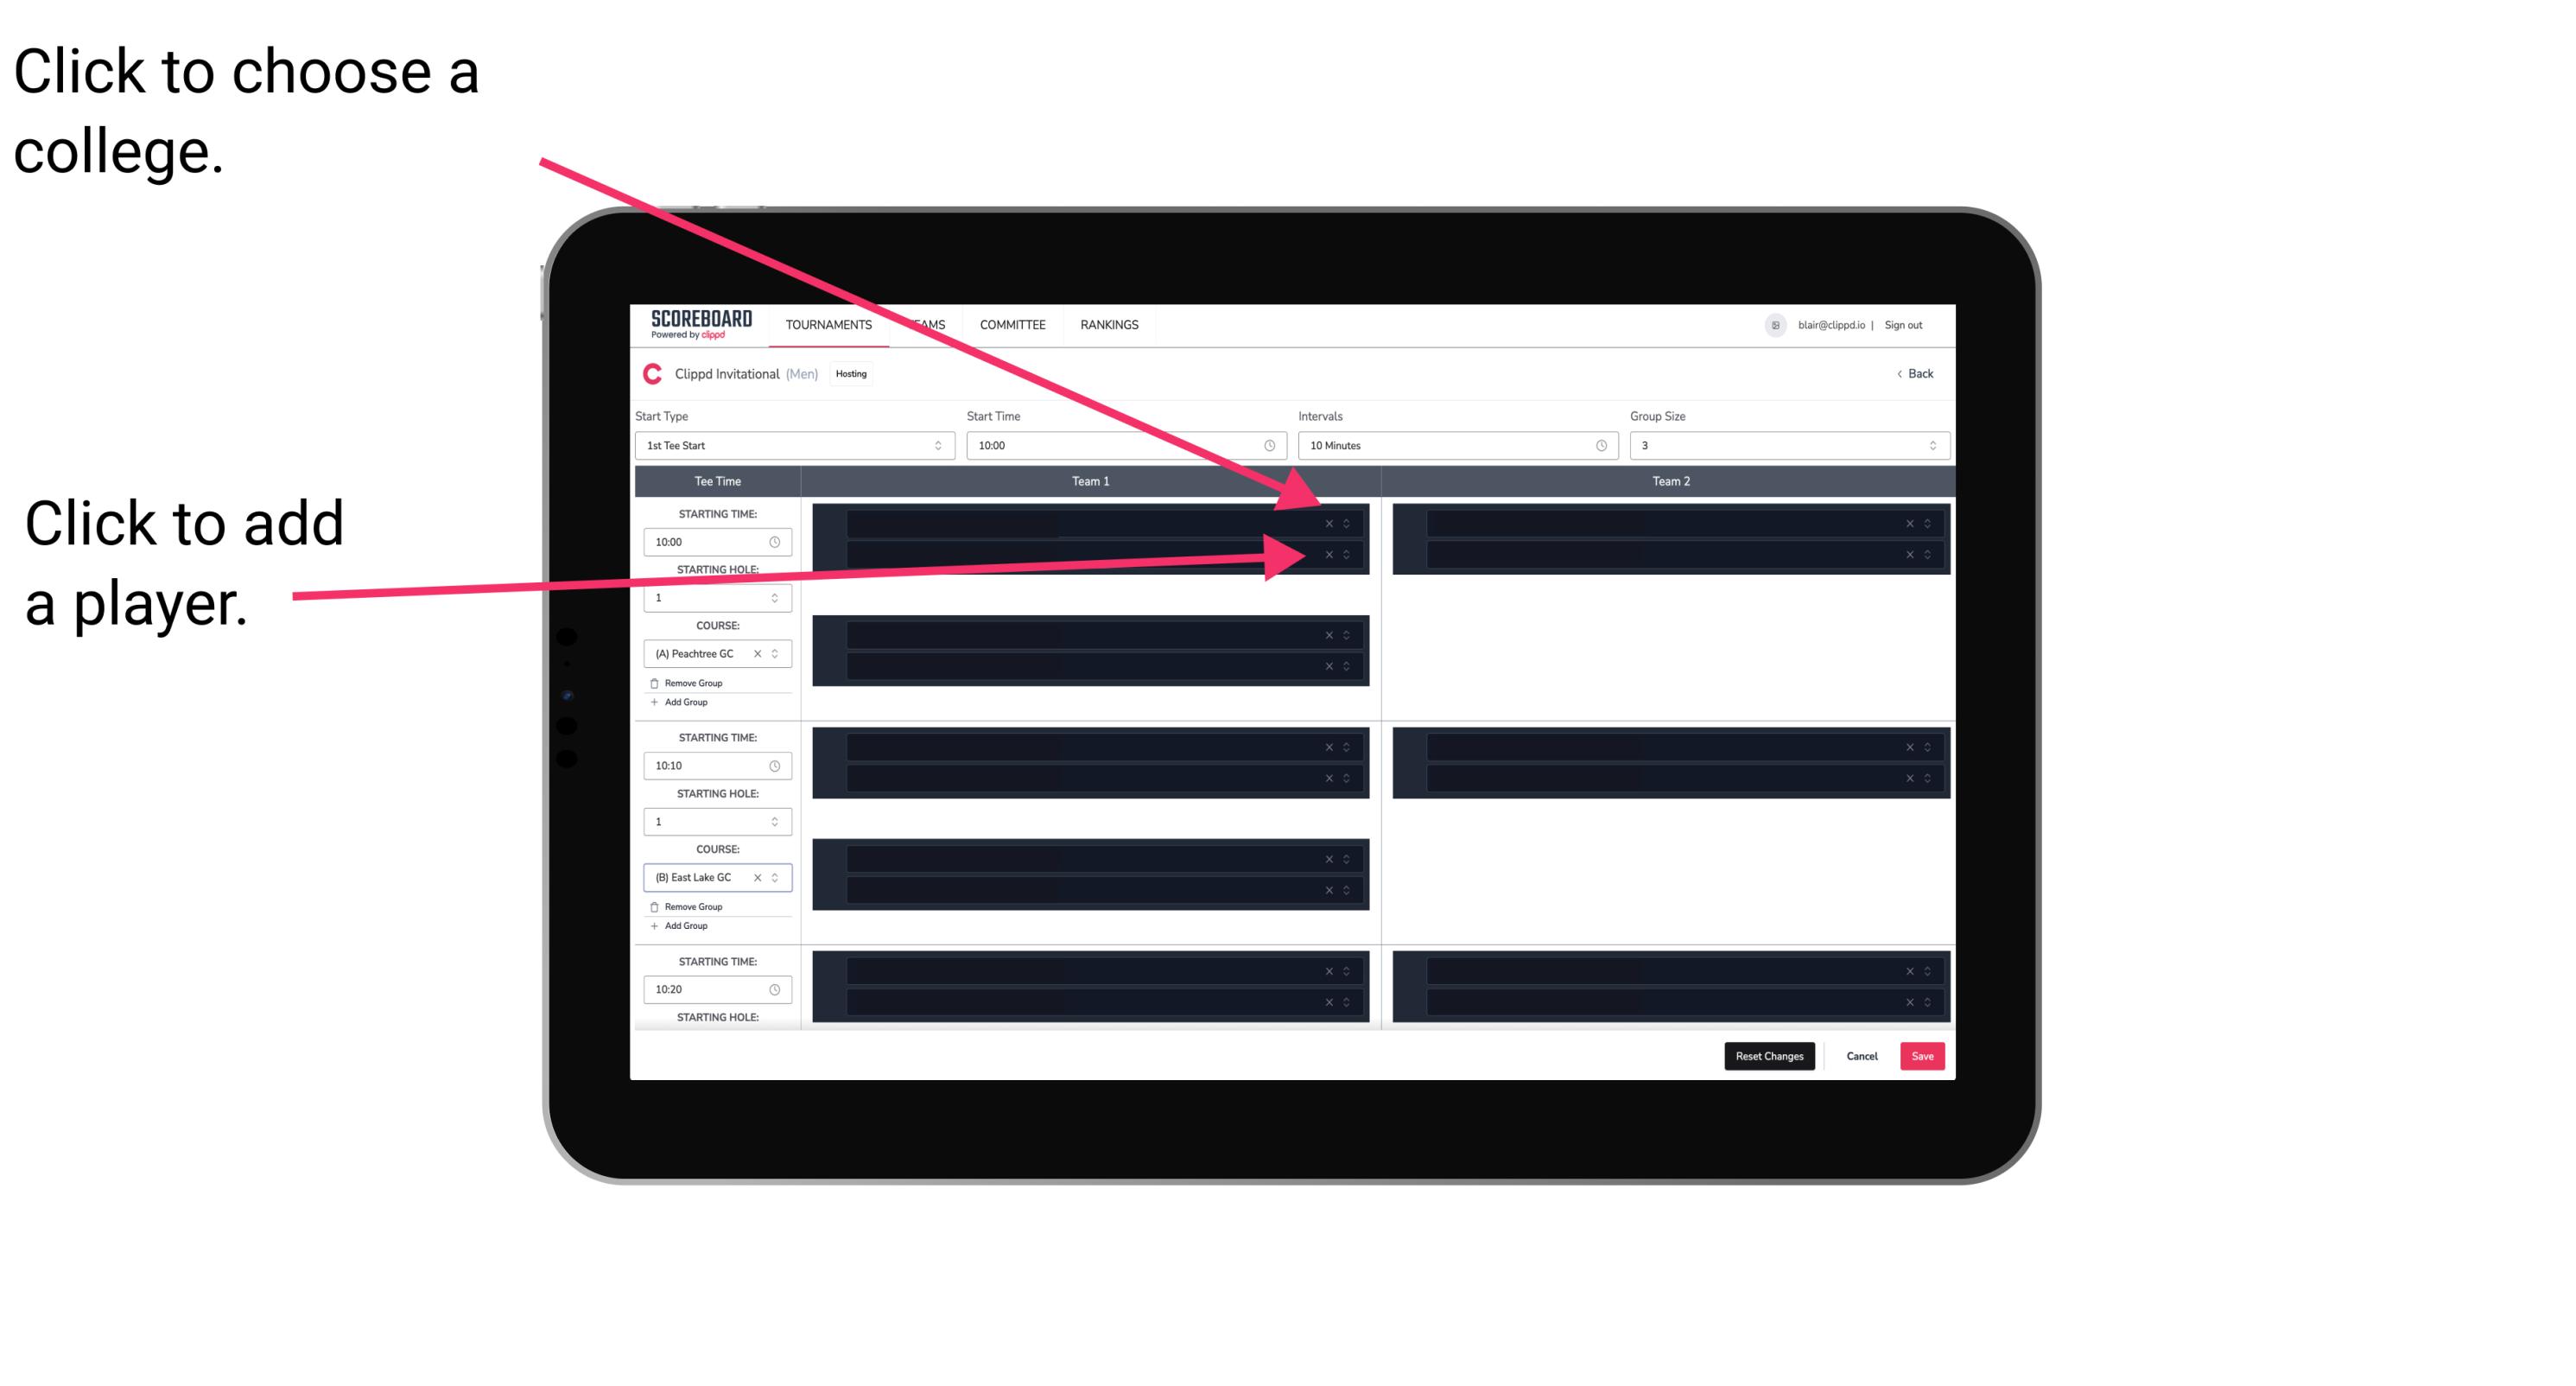
Task: Toggle the starting hole stepper up arrow
Action: click(x=779, y=592)
